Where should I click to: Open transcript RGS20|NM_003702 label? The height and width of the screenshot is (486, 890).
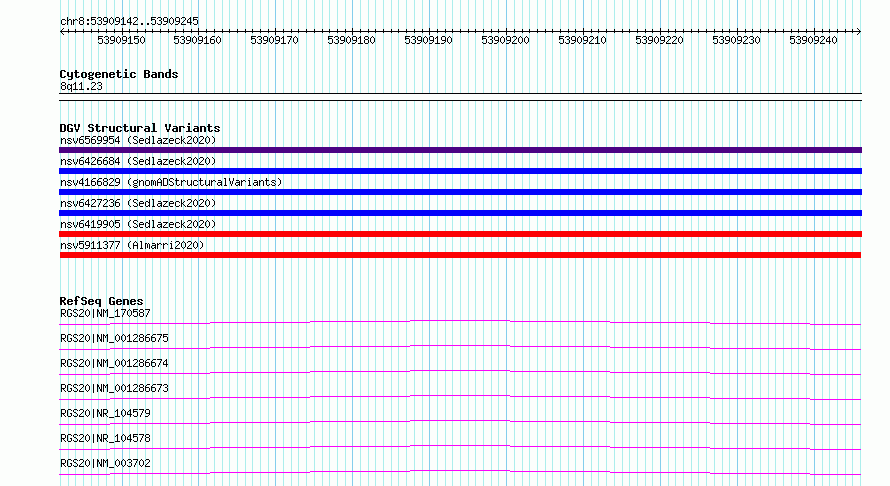(x=105, y=463)
